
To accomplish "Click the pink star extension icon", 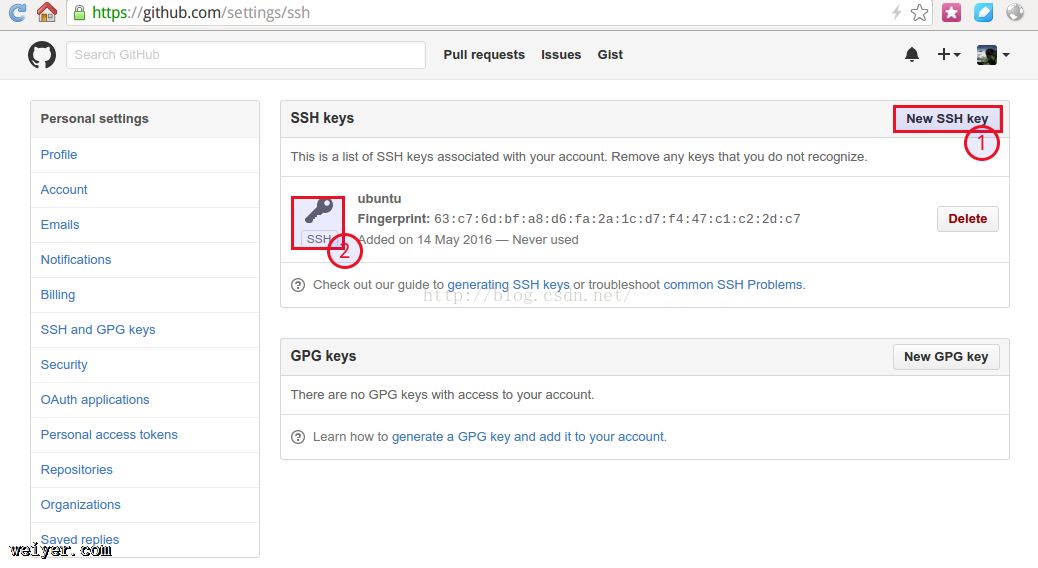I will tap(951, 13).
